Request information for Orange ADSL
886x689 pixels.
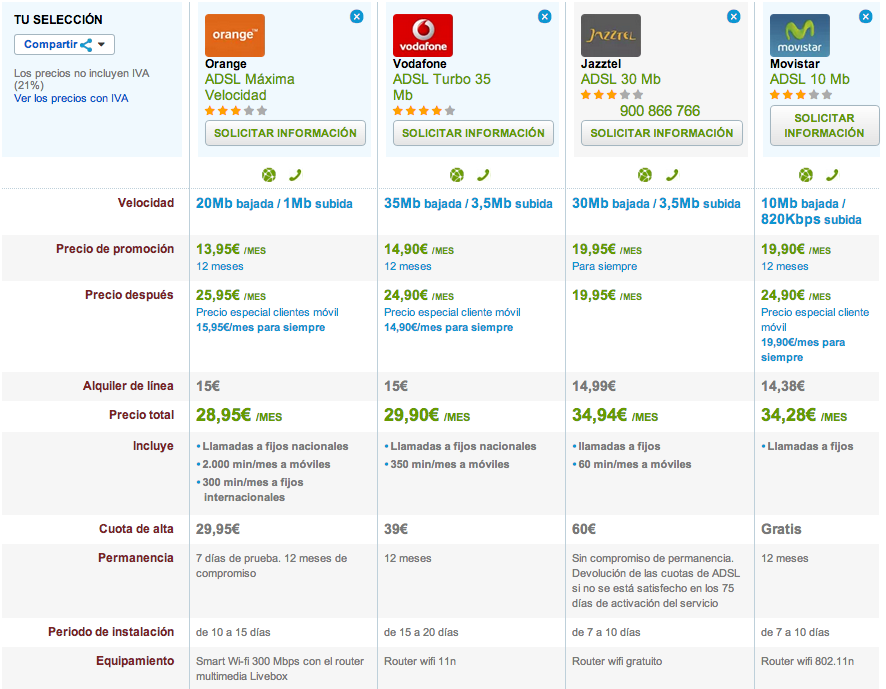click(285, 133)
